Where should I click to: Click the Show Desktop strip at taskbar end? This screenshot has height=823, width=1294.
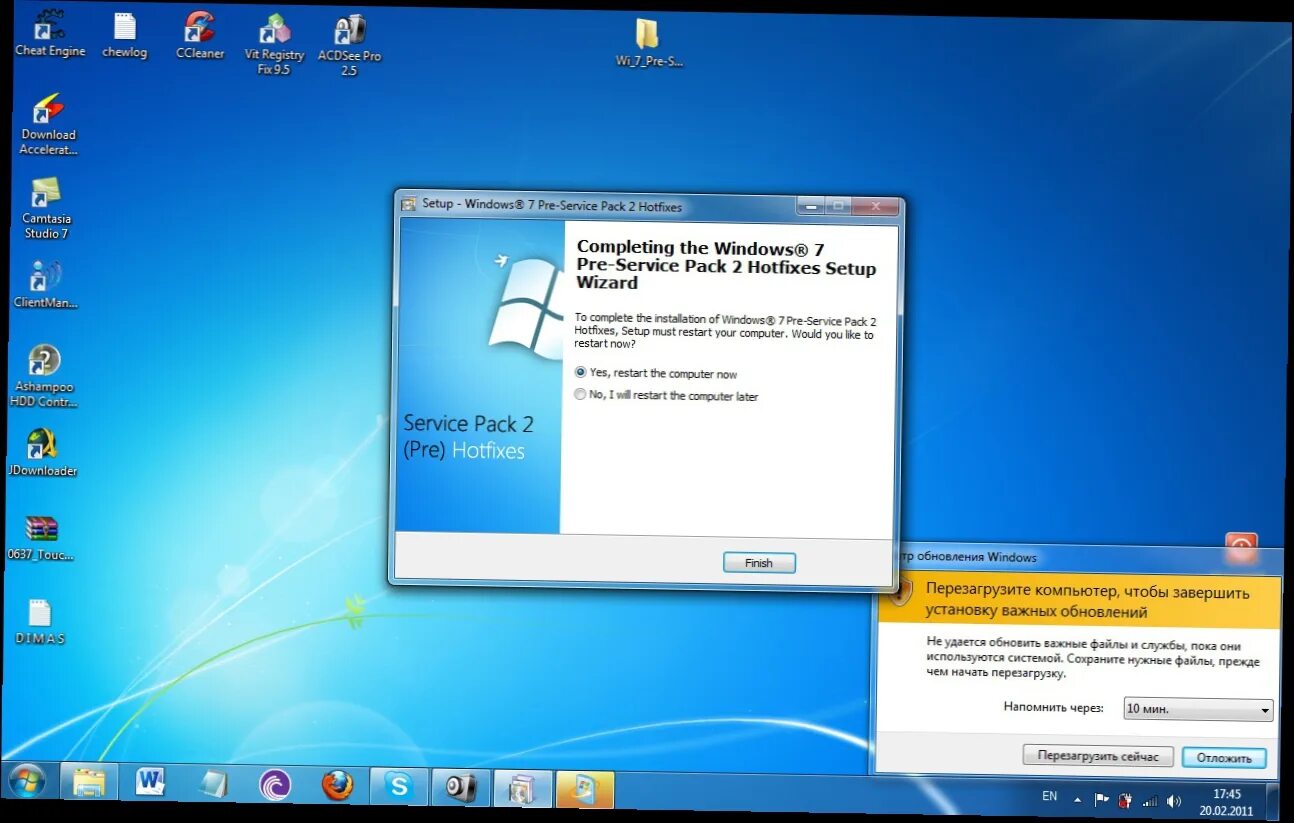(x=1273, y=804)
